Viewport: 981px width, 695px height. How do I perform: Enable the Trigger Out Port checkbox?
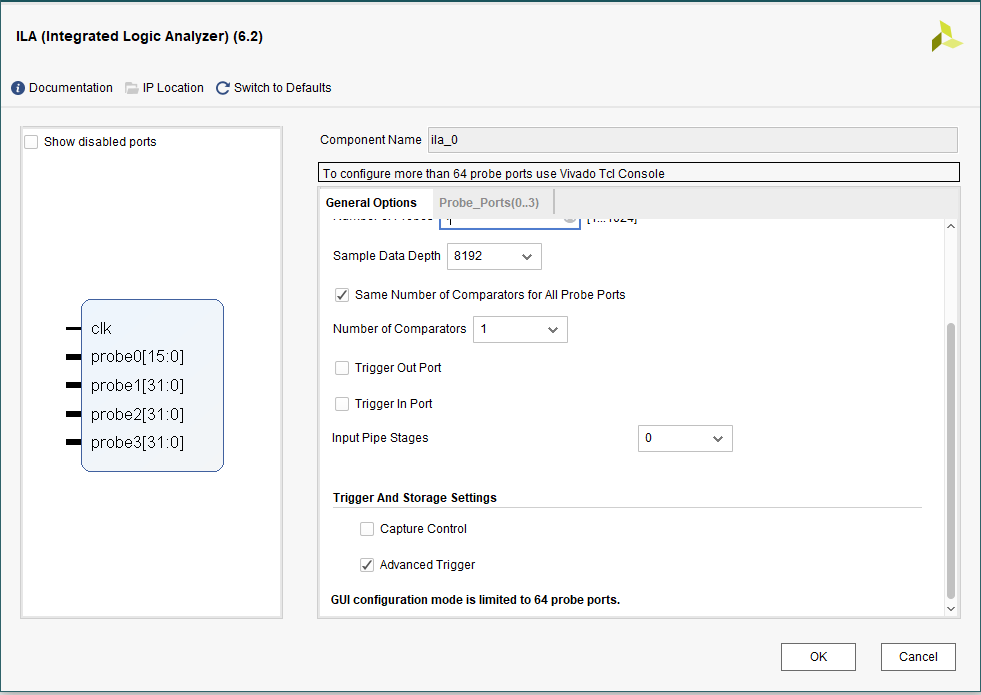[x=342, y=368]
